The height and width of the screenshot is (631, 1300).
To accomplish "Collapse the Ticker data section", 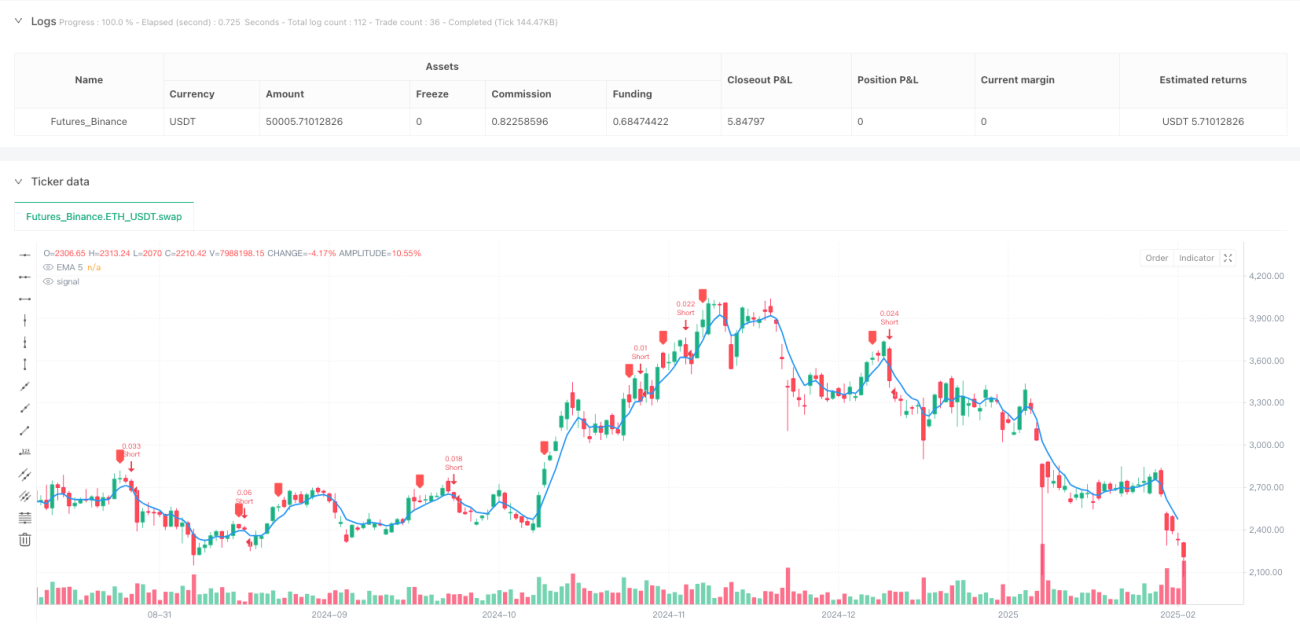I will click(x=18, y=181).
